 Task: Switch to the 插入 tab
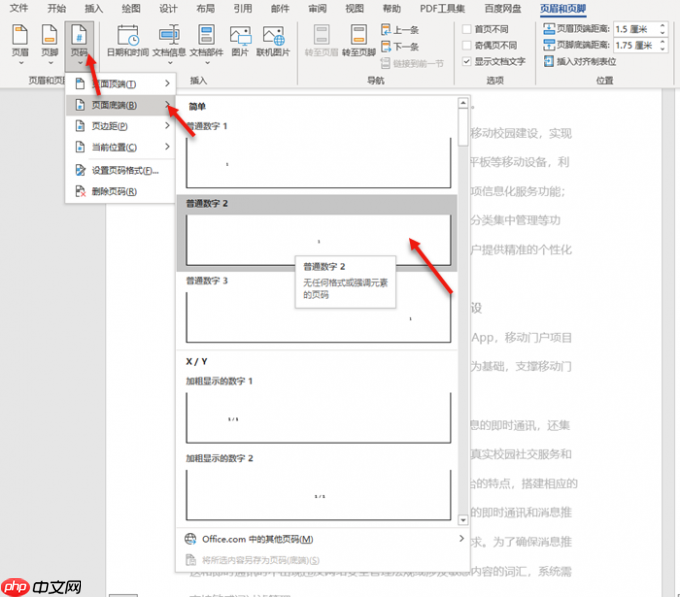click(94, 8)
